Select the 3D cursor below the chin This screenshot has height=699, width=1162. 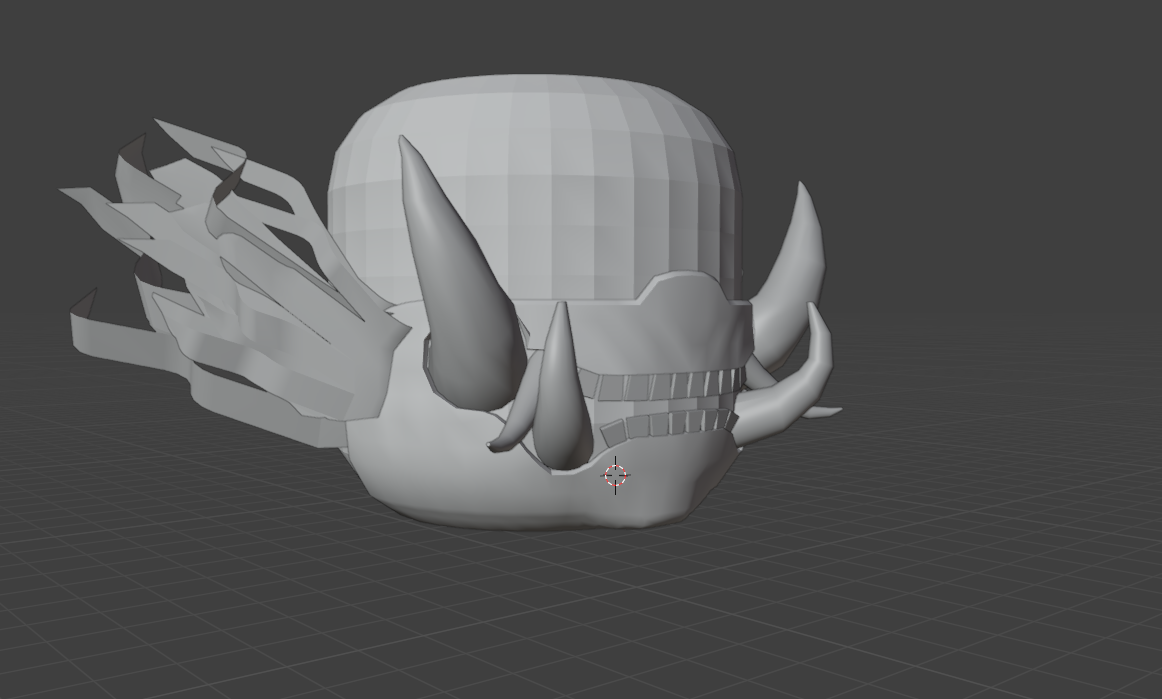click(617, 475)
